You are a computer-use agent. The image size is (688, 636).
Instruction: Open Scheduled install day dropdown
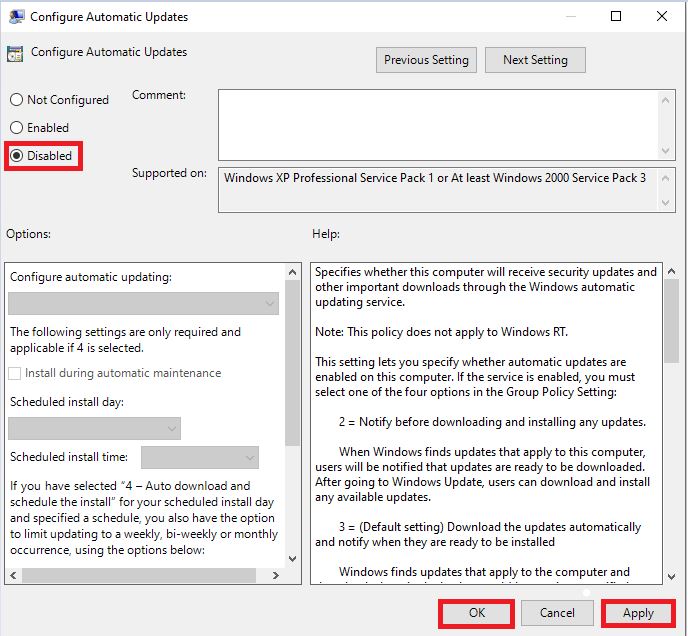point(94,428)
